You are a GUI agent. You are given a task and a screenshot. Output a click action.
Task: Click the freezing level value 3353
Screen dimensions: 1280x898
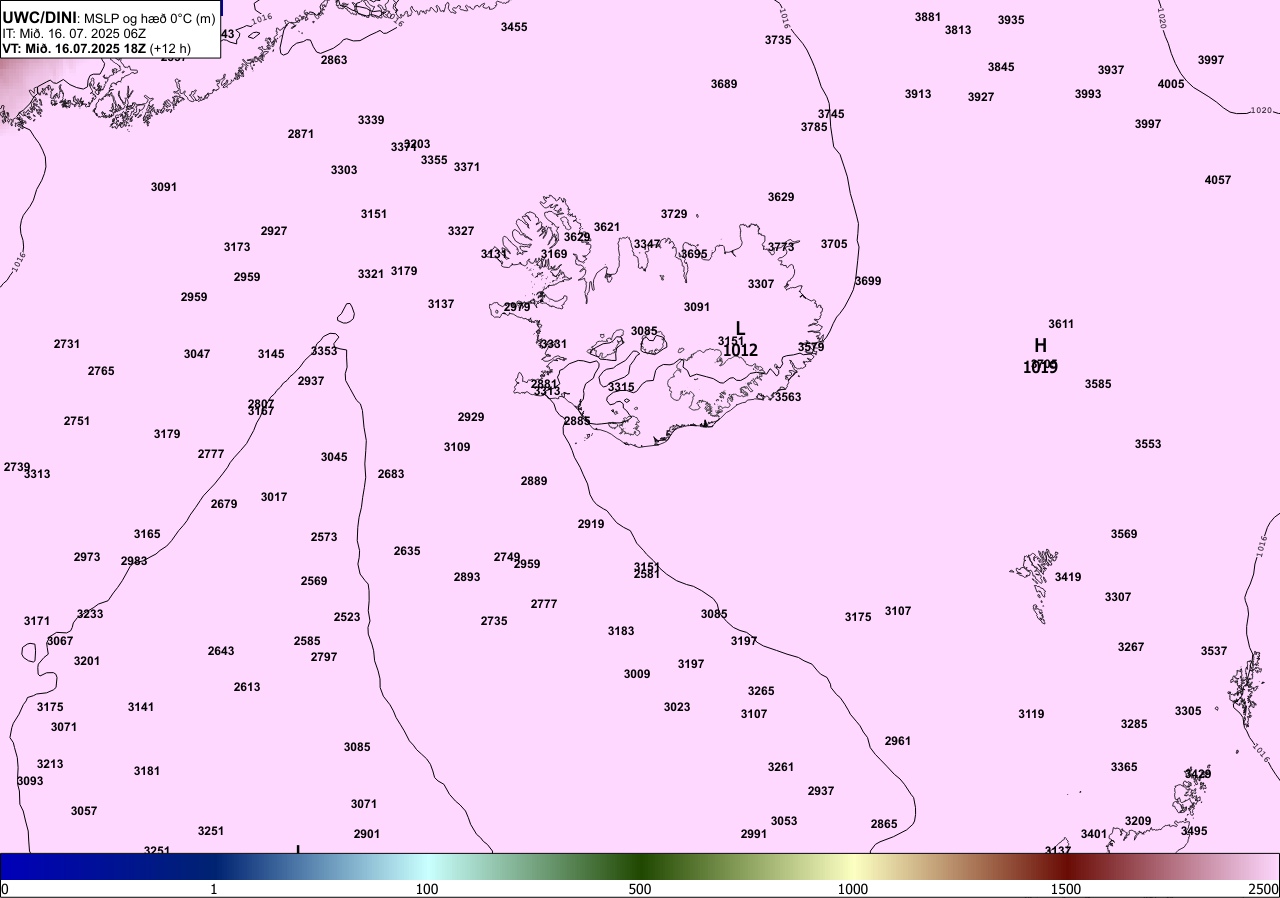(x=324, y=351)
